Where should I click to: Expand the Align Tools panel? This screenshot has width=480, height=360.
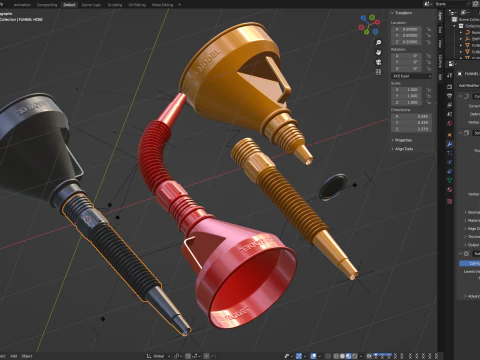pyautogui.click(x=402, y=149)
